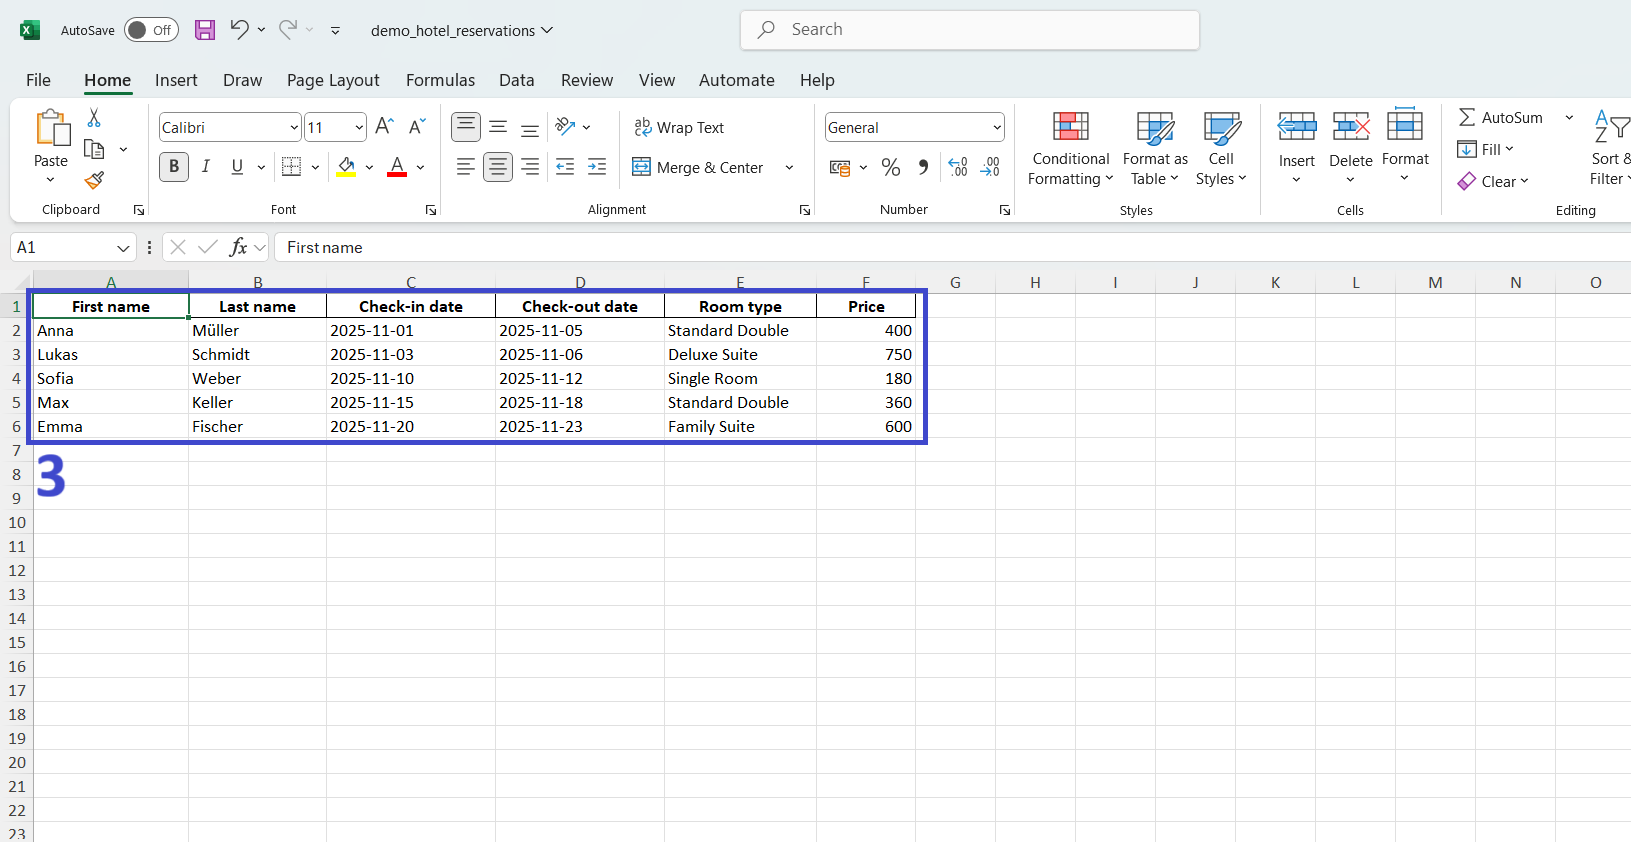The height and width of the screenshot is (842, 1631).
Task: Click the Align Right icon
Action: click(530, 167)
